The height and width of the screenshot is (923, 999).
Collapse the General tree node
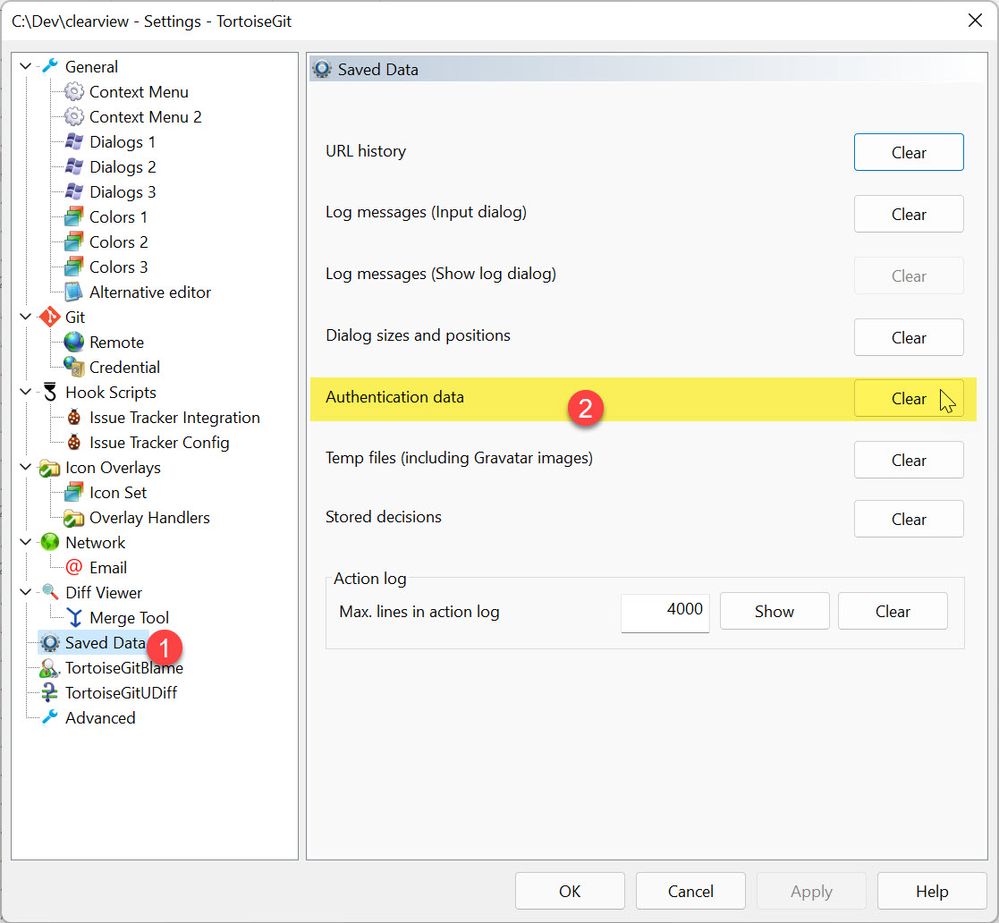[25, 66]
